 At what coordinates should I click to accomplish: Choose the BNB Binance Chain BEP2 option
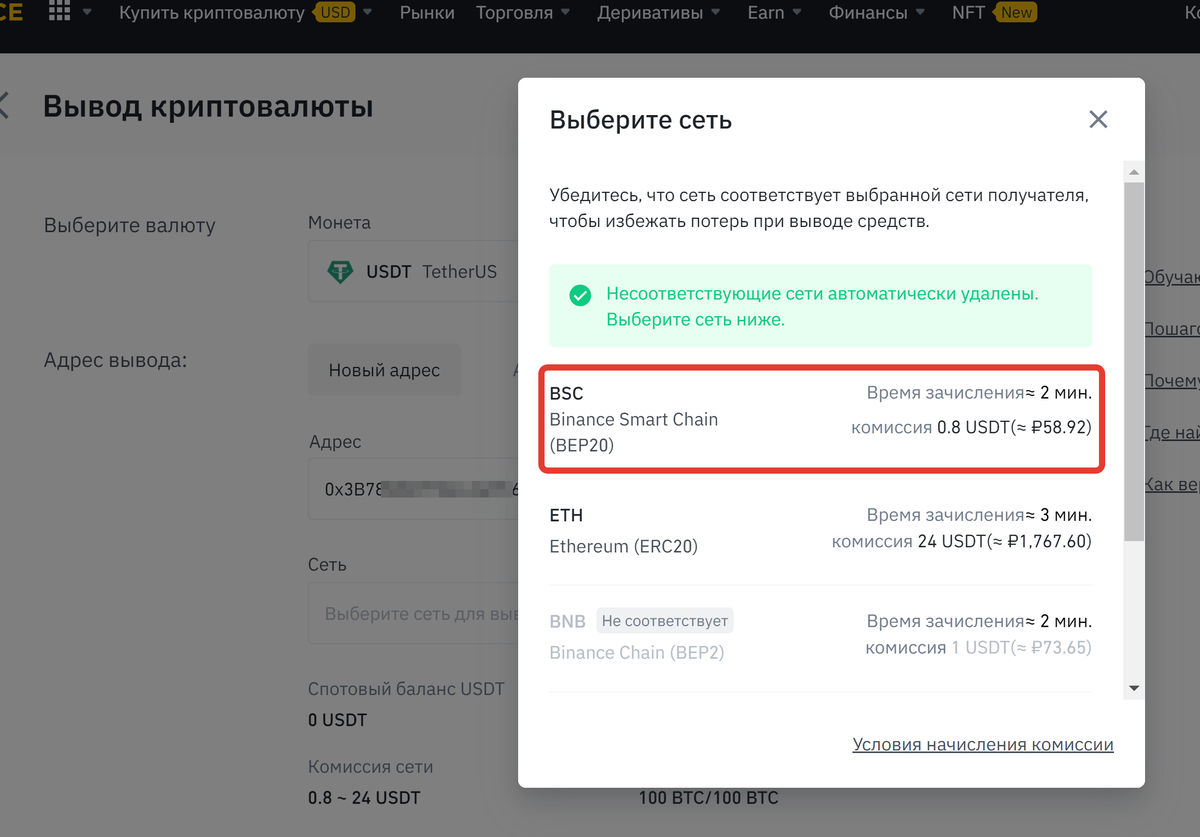(821, 636)
